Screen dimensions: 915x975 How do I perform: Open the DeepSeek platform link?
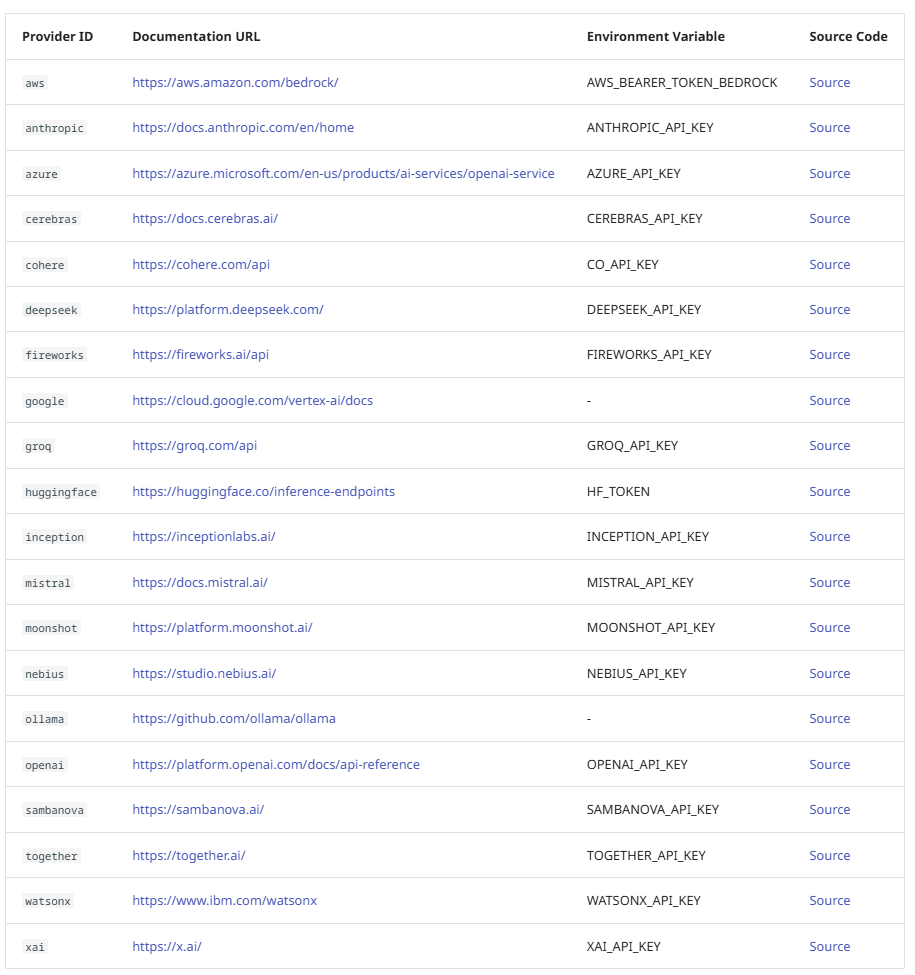228,310
